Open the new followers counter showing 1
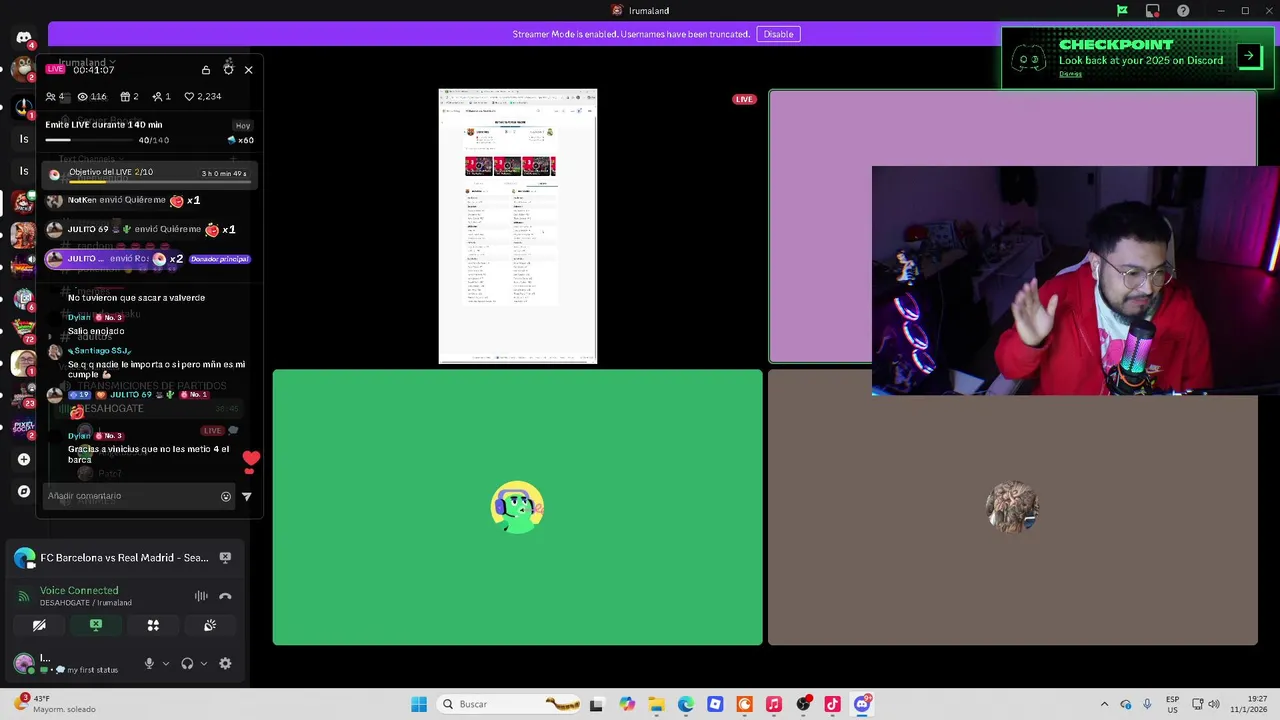1280x720 pixels. [161, 97]
